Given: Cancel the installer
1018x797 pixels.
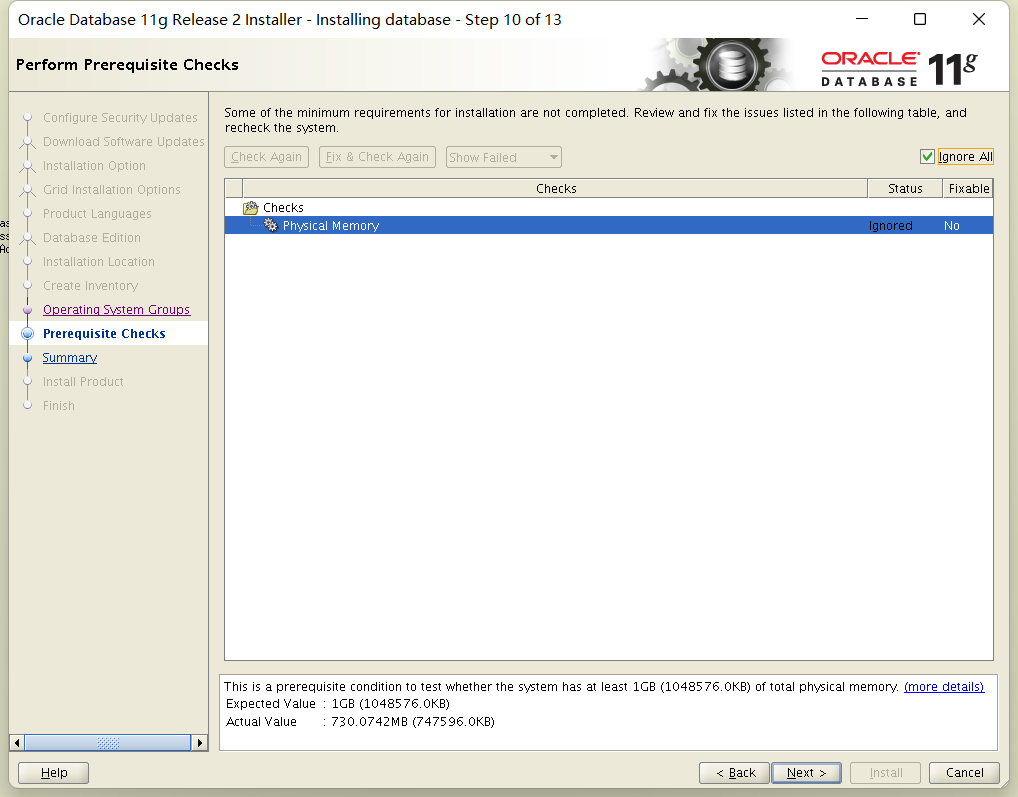Looking at the screenshot, I should coord(964,773).
